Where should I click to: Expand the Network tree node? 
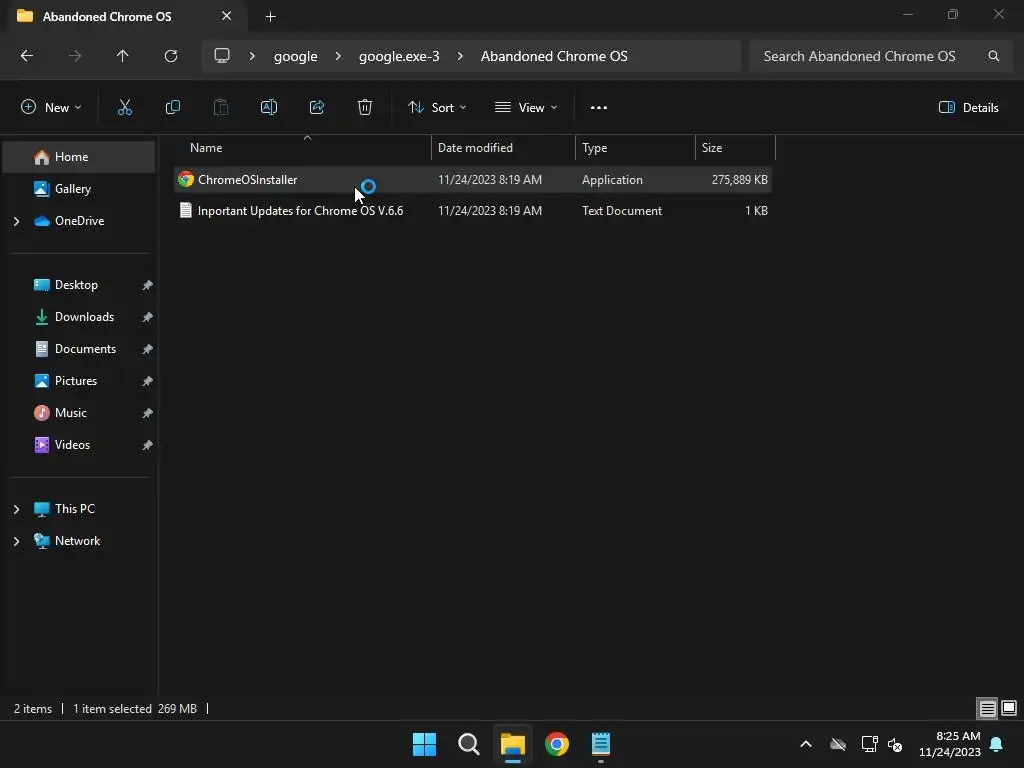click(x=16, y=541)
